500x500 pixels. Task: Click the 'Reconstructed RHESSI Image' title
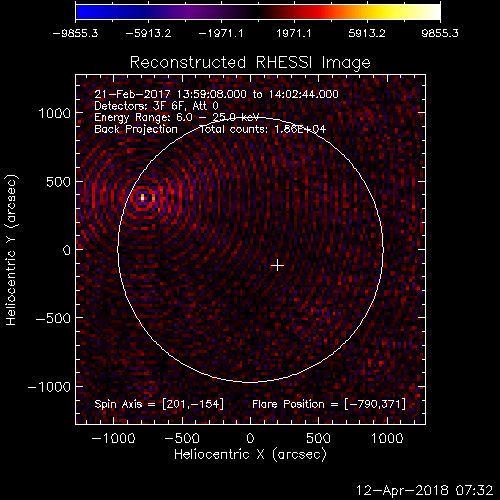(x=250, y=63)
